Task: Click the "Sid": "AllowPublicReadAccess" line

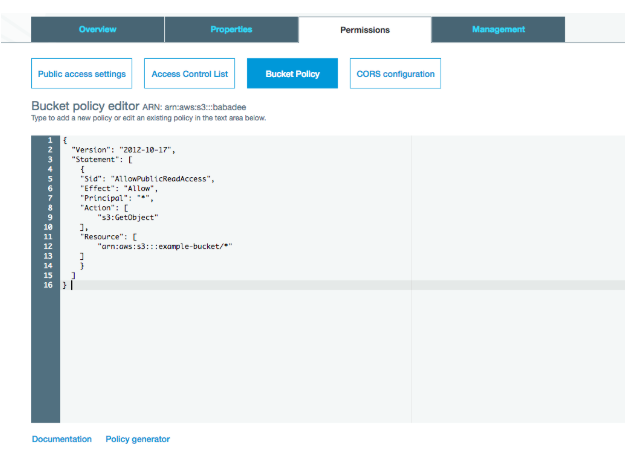Action: [147, 179]
